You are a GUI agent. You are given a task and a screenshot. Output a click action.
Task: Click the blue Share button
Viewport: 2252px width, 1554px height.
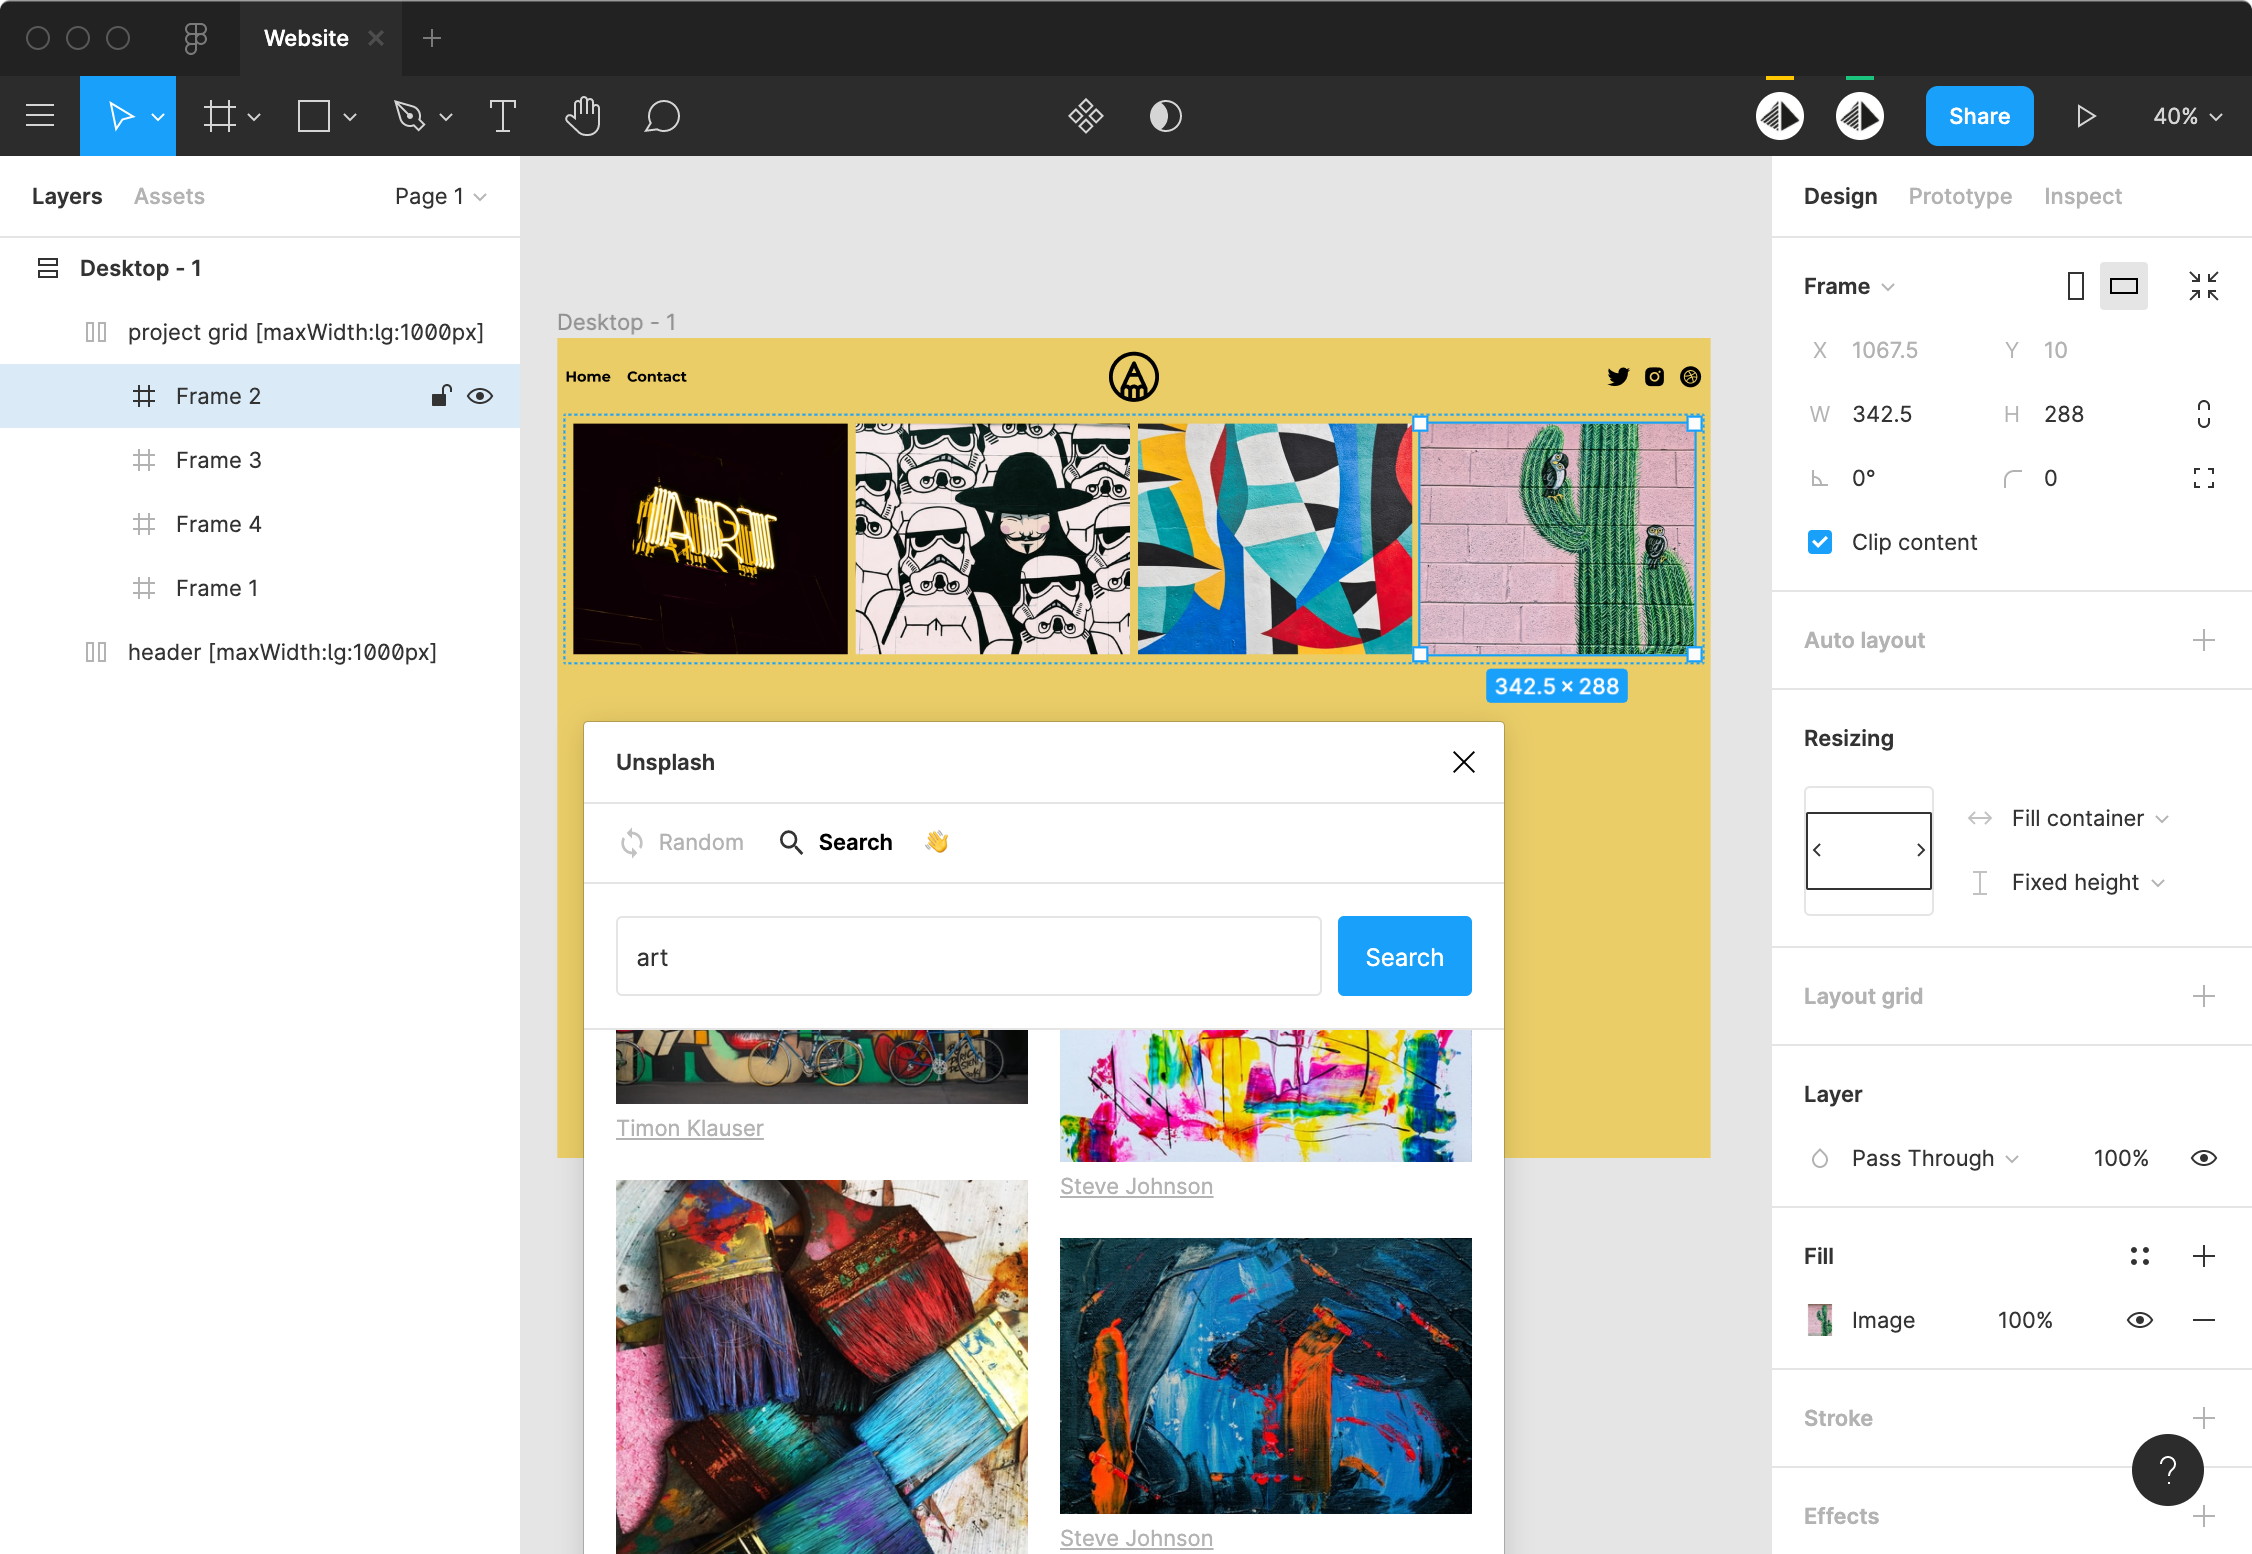[x=1979, y=116]
